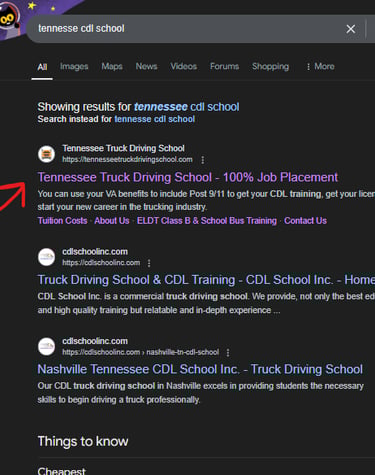Switch to the Maps tab

tap(112, 66)
